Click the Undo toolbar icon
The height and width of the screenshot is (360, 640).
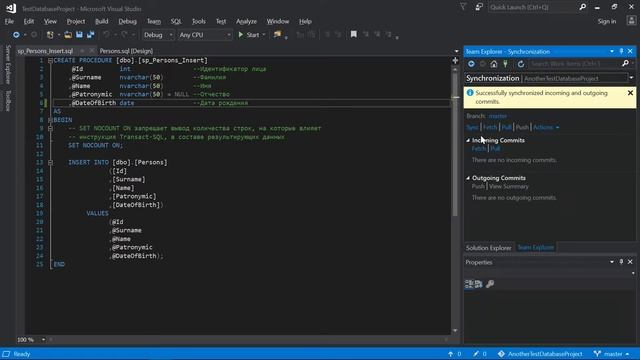[107, 35]
